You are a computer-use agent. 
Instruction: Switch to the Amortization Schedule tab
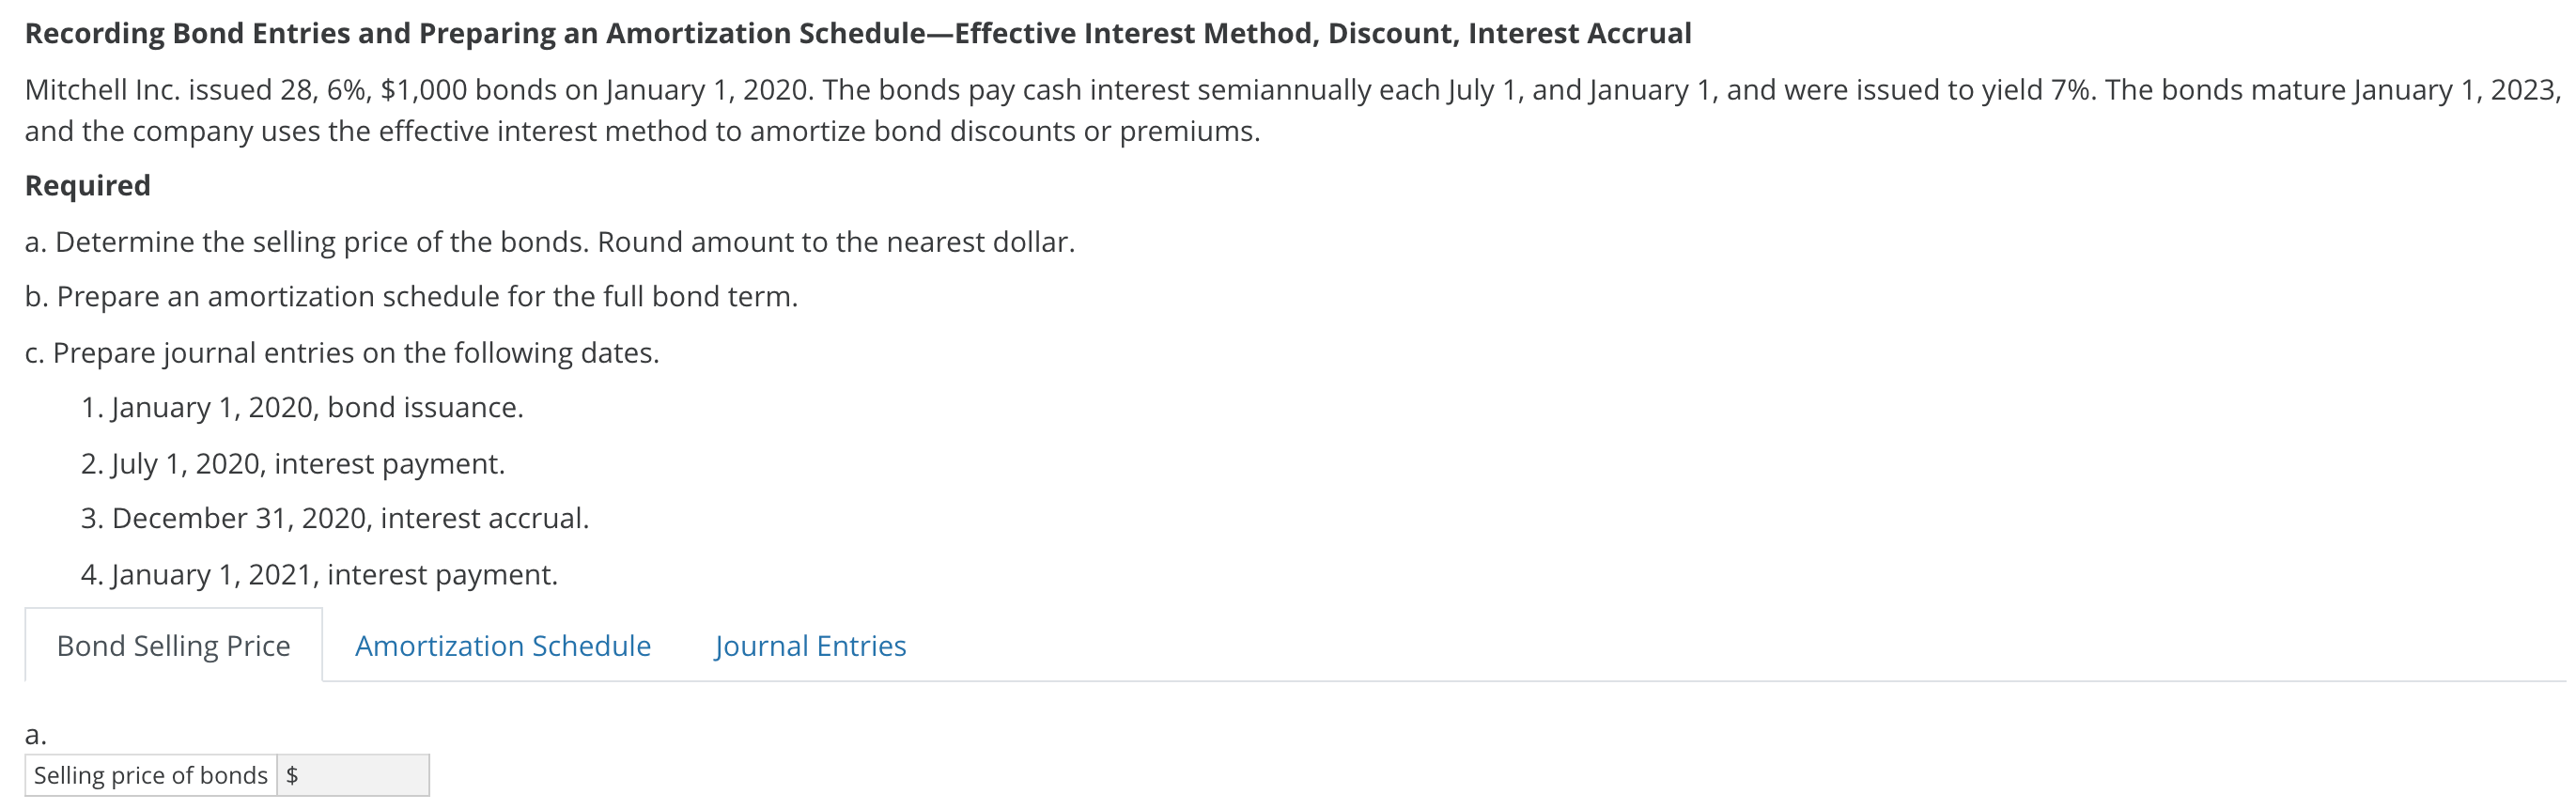pos(503,646)
